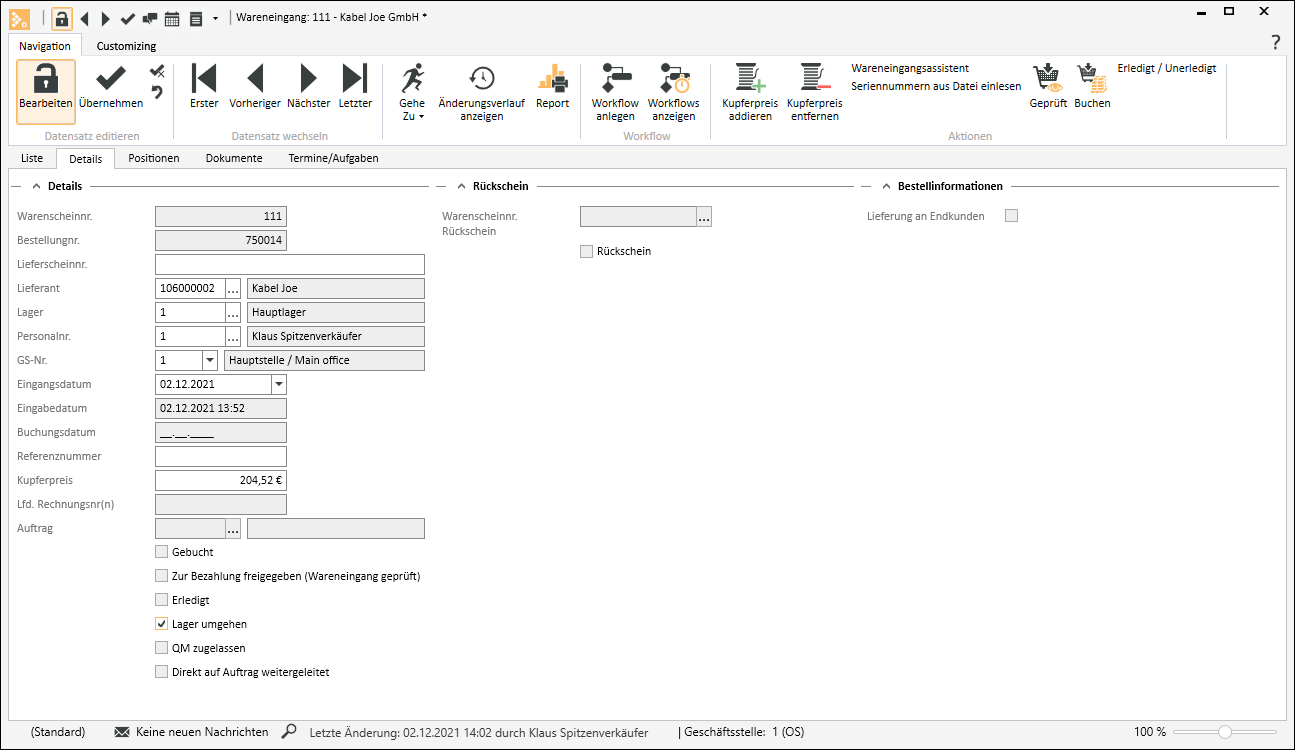The image size is (1295, 750).
Task: Click the application logo icon
Action: tap(19, 18)
